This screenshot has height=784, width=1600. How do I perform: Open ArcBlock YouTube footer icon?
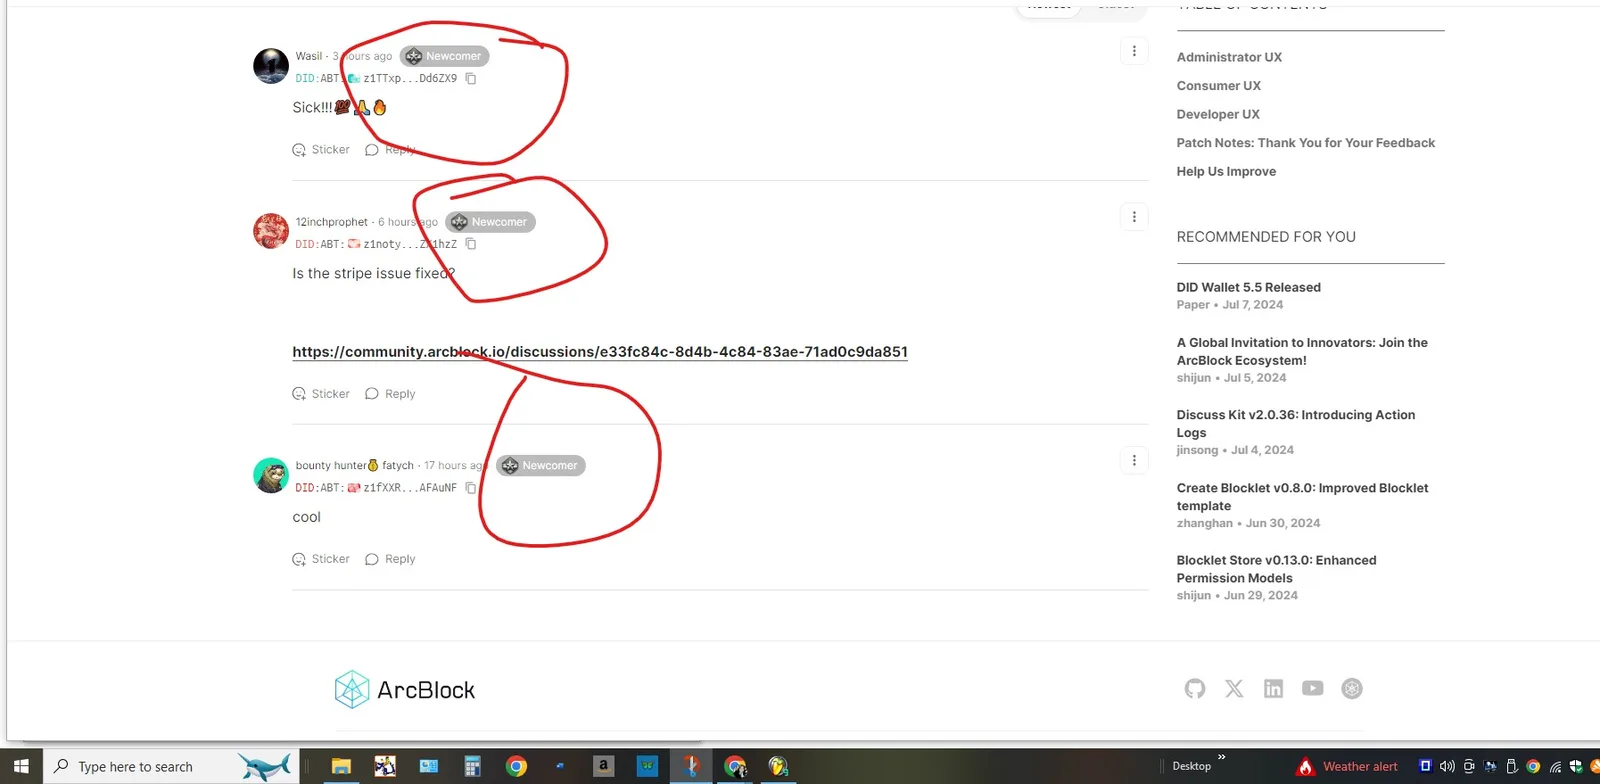(1313, 688)
